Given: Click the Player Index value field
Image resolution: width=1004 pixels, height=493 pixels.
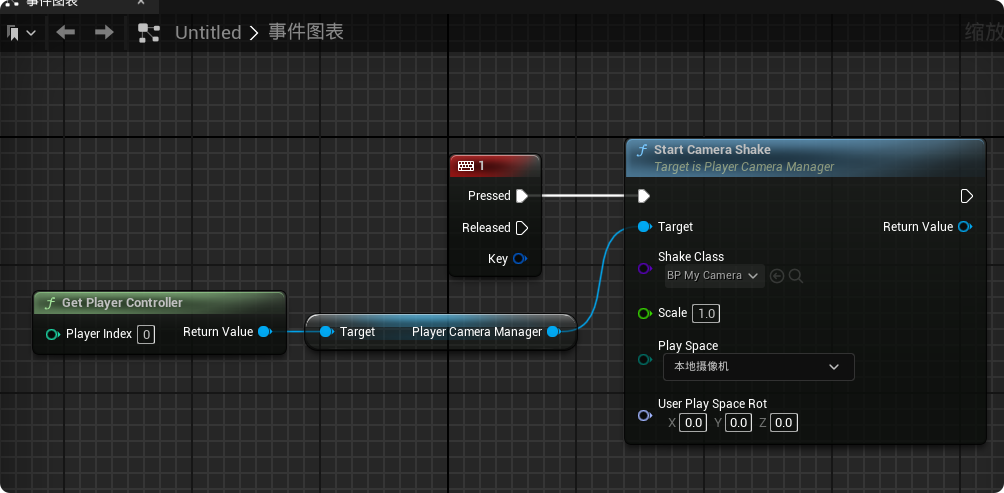Looking at the screenshot, I should pyautogui.click(x=146, y=334).
